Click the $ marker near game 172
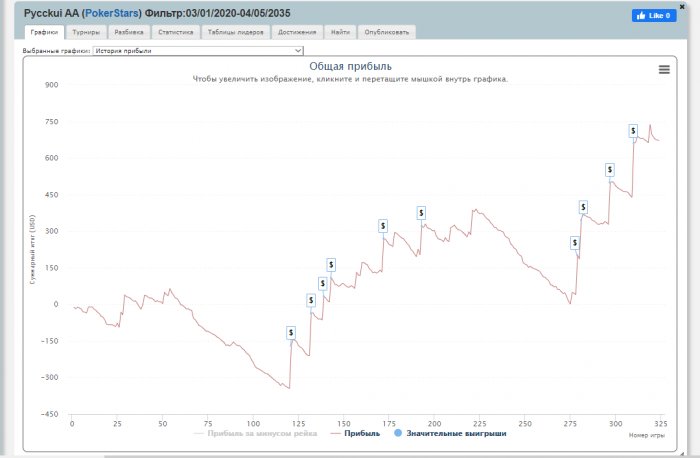 383,226
